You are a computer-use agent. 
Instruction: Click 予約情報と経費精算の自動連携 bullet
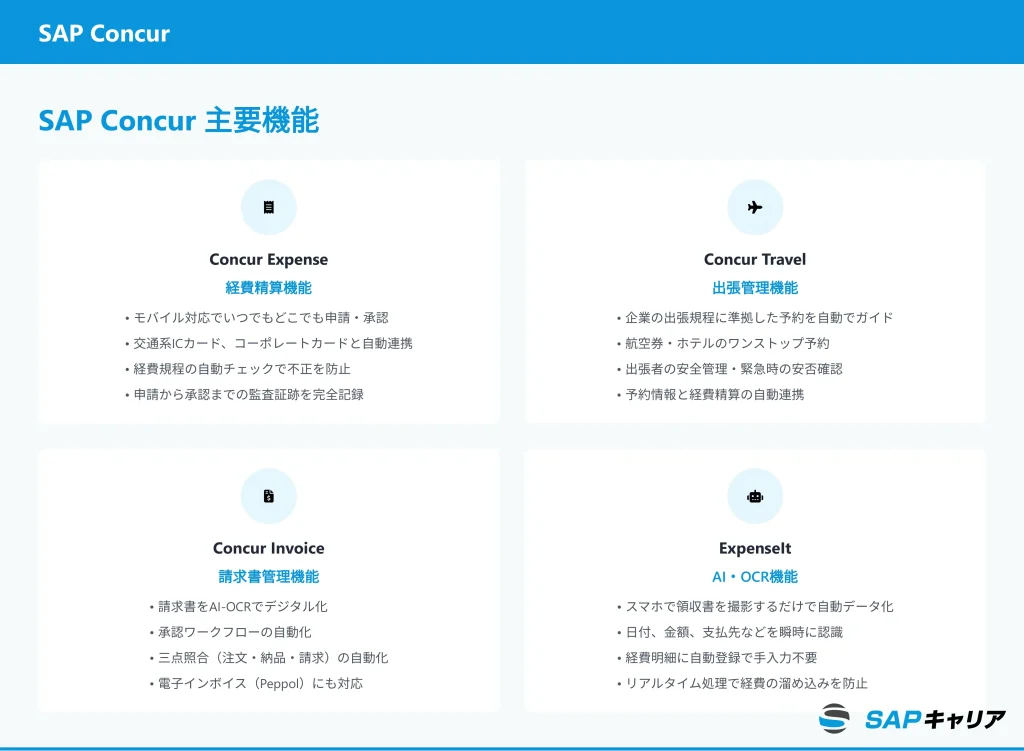[711, 394]
